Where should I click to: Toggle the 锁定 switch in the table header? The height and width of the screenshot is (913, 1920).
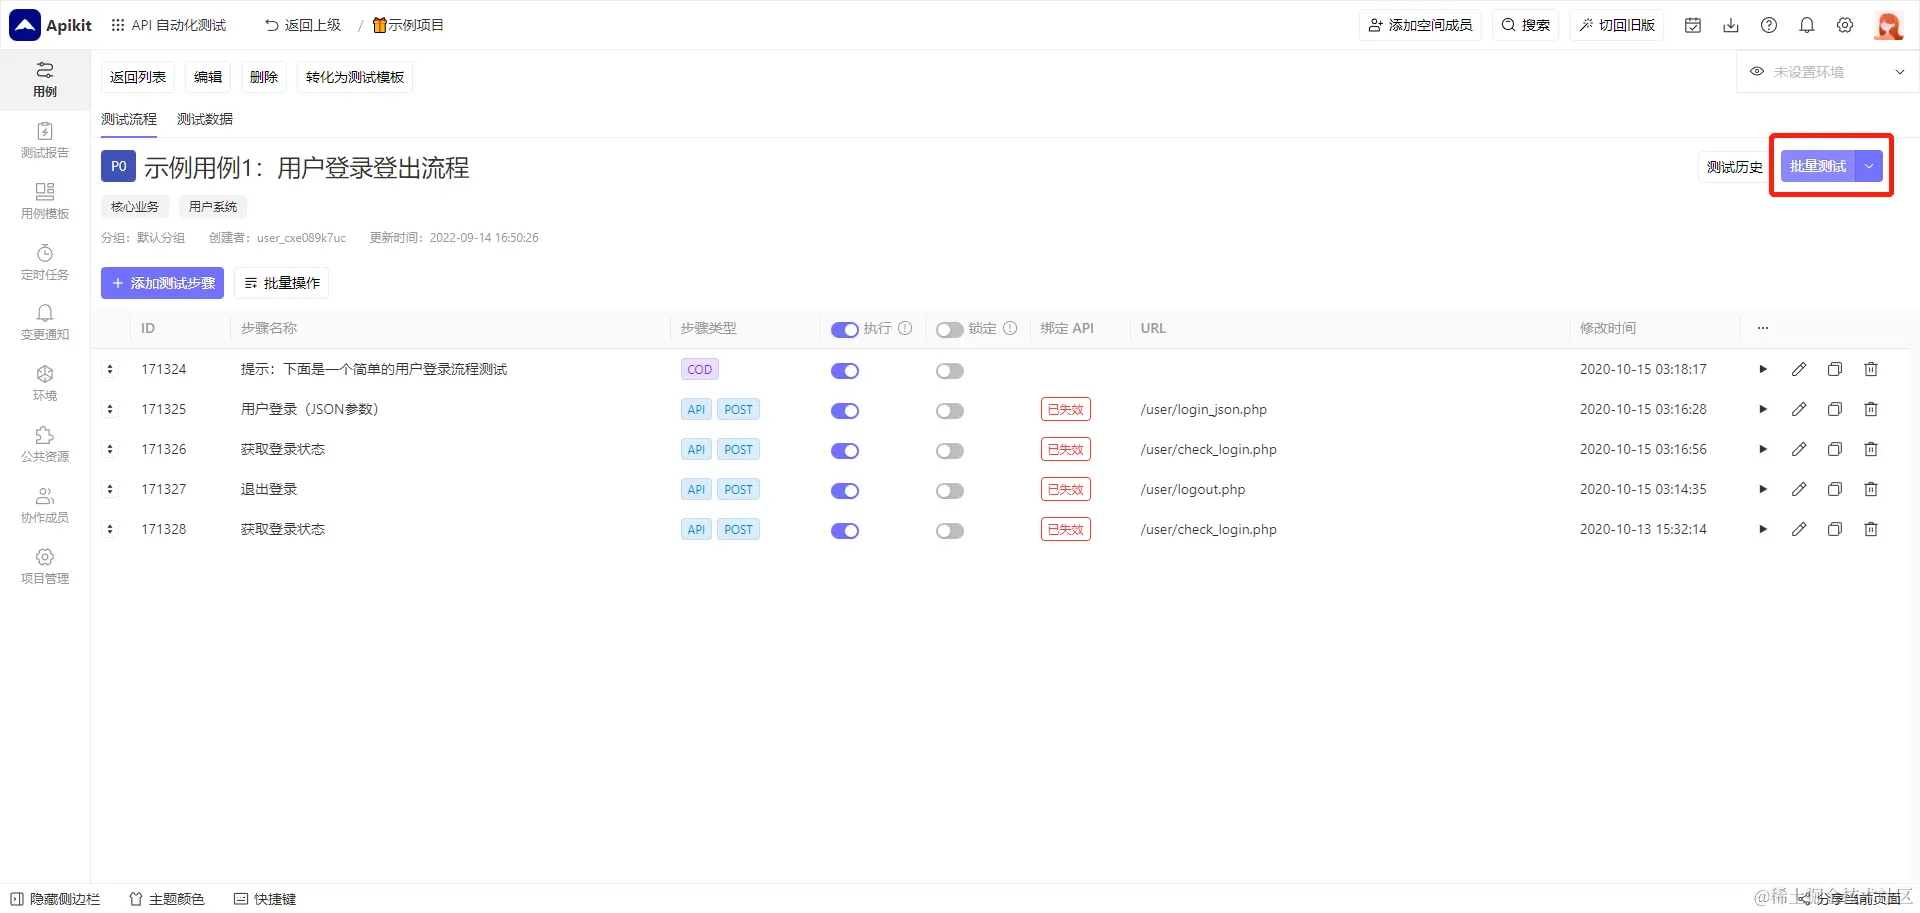(x=950, y=329)
